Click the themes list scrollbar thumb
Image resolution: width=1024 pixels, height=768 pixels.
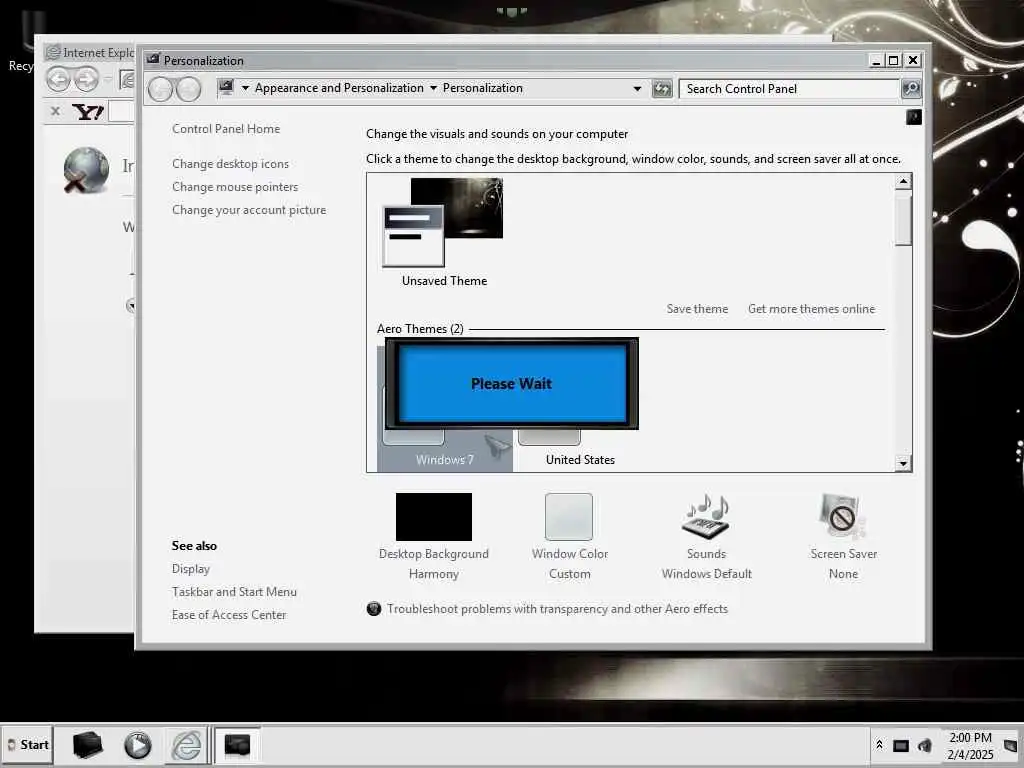903,219
